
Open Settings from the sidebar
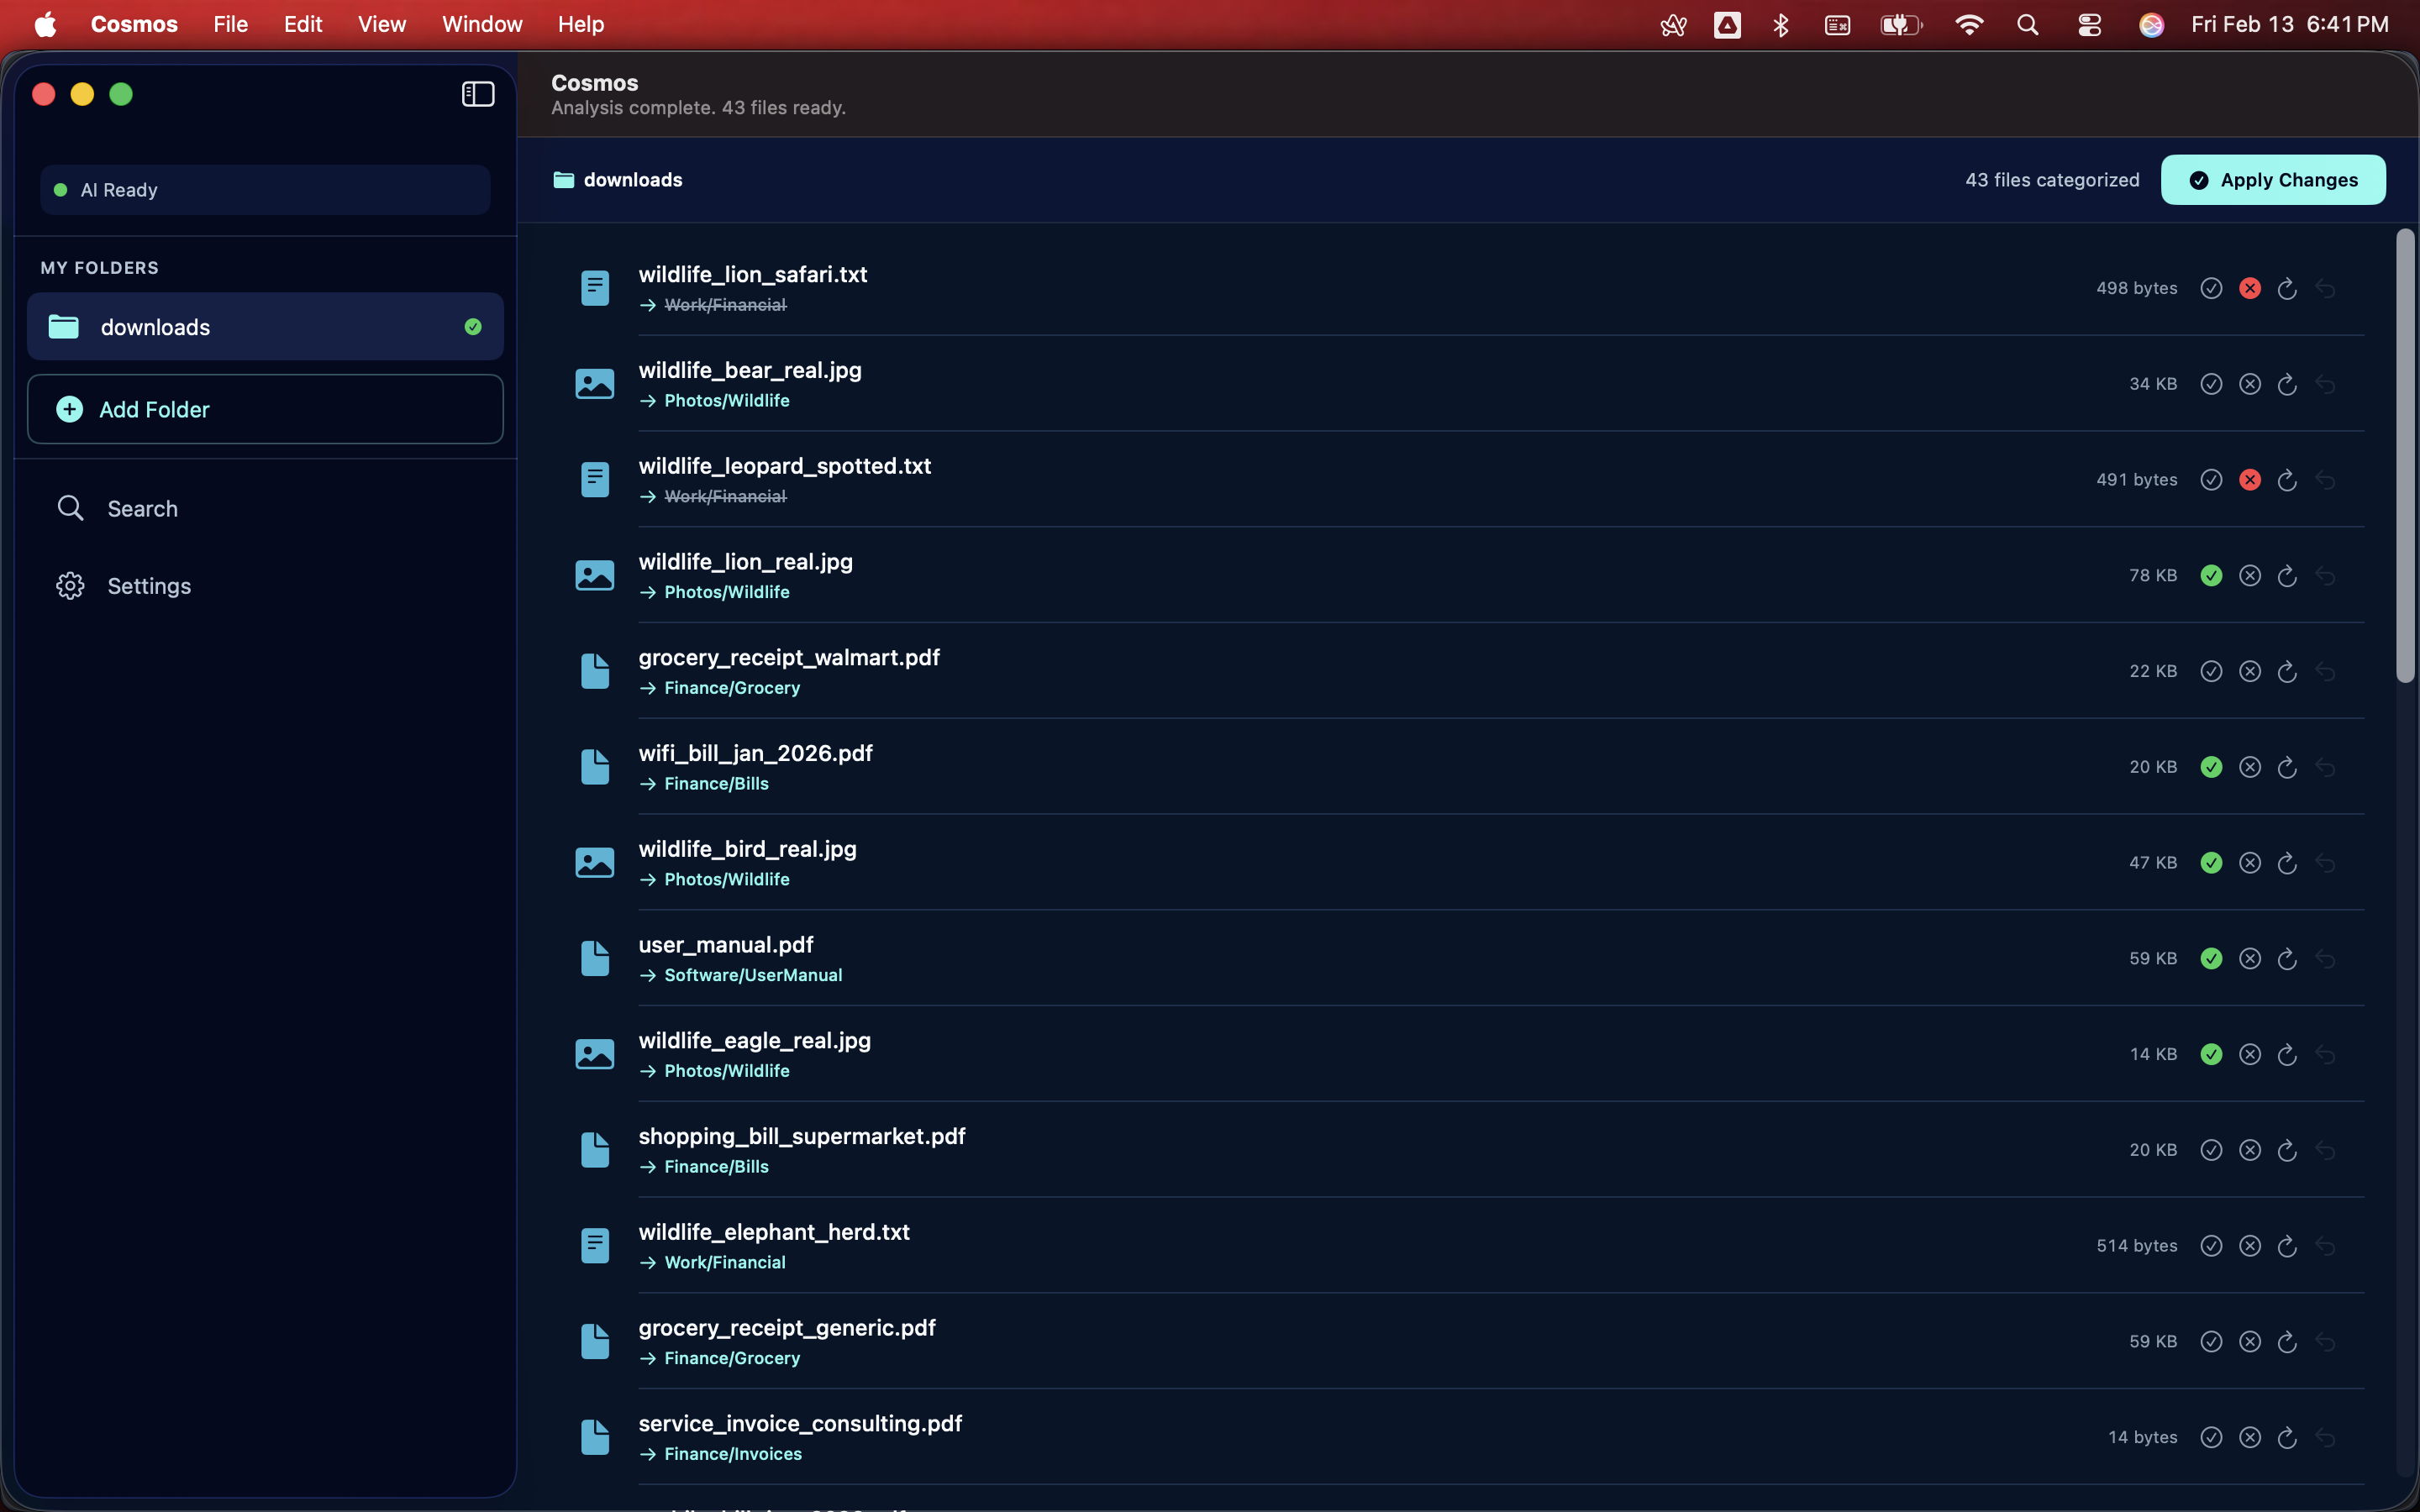[149, 585]
